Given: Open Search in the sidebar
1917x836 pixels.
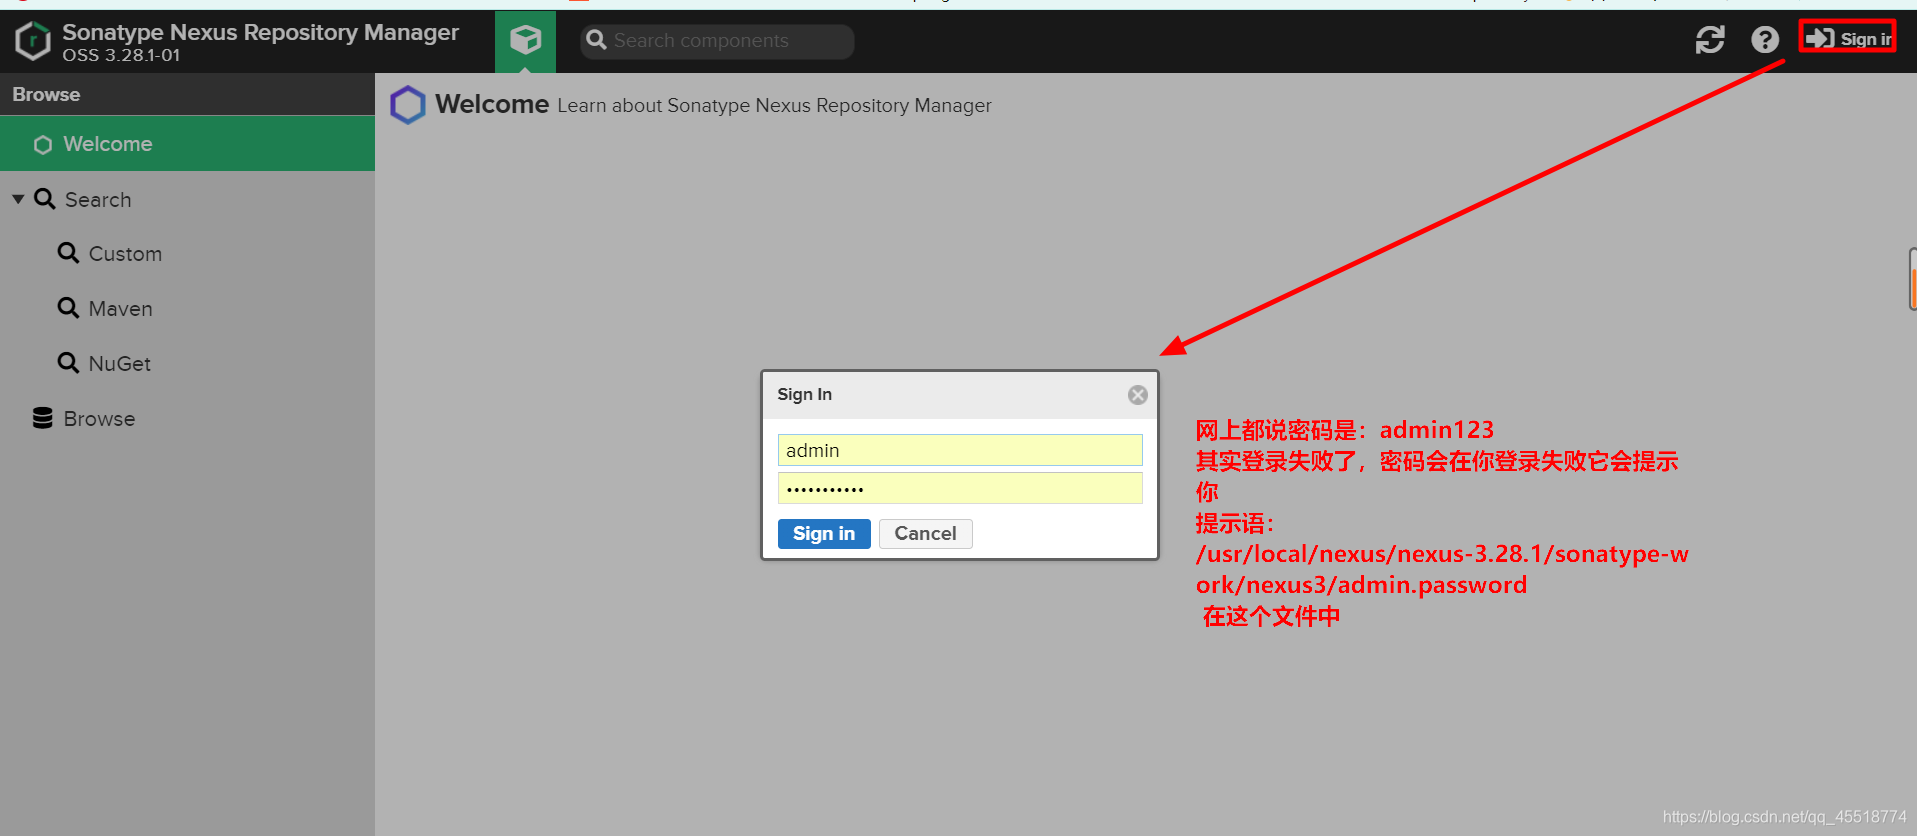Looking at the screenshot, I should pyautogui.click(x=98, y=200).
